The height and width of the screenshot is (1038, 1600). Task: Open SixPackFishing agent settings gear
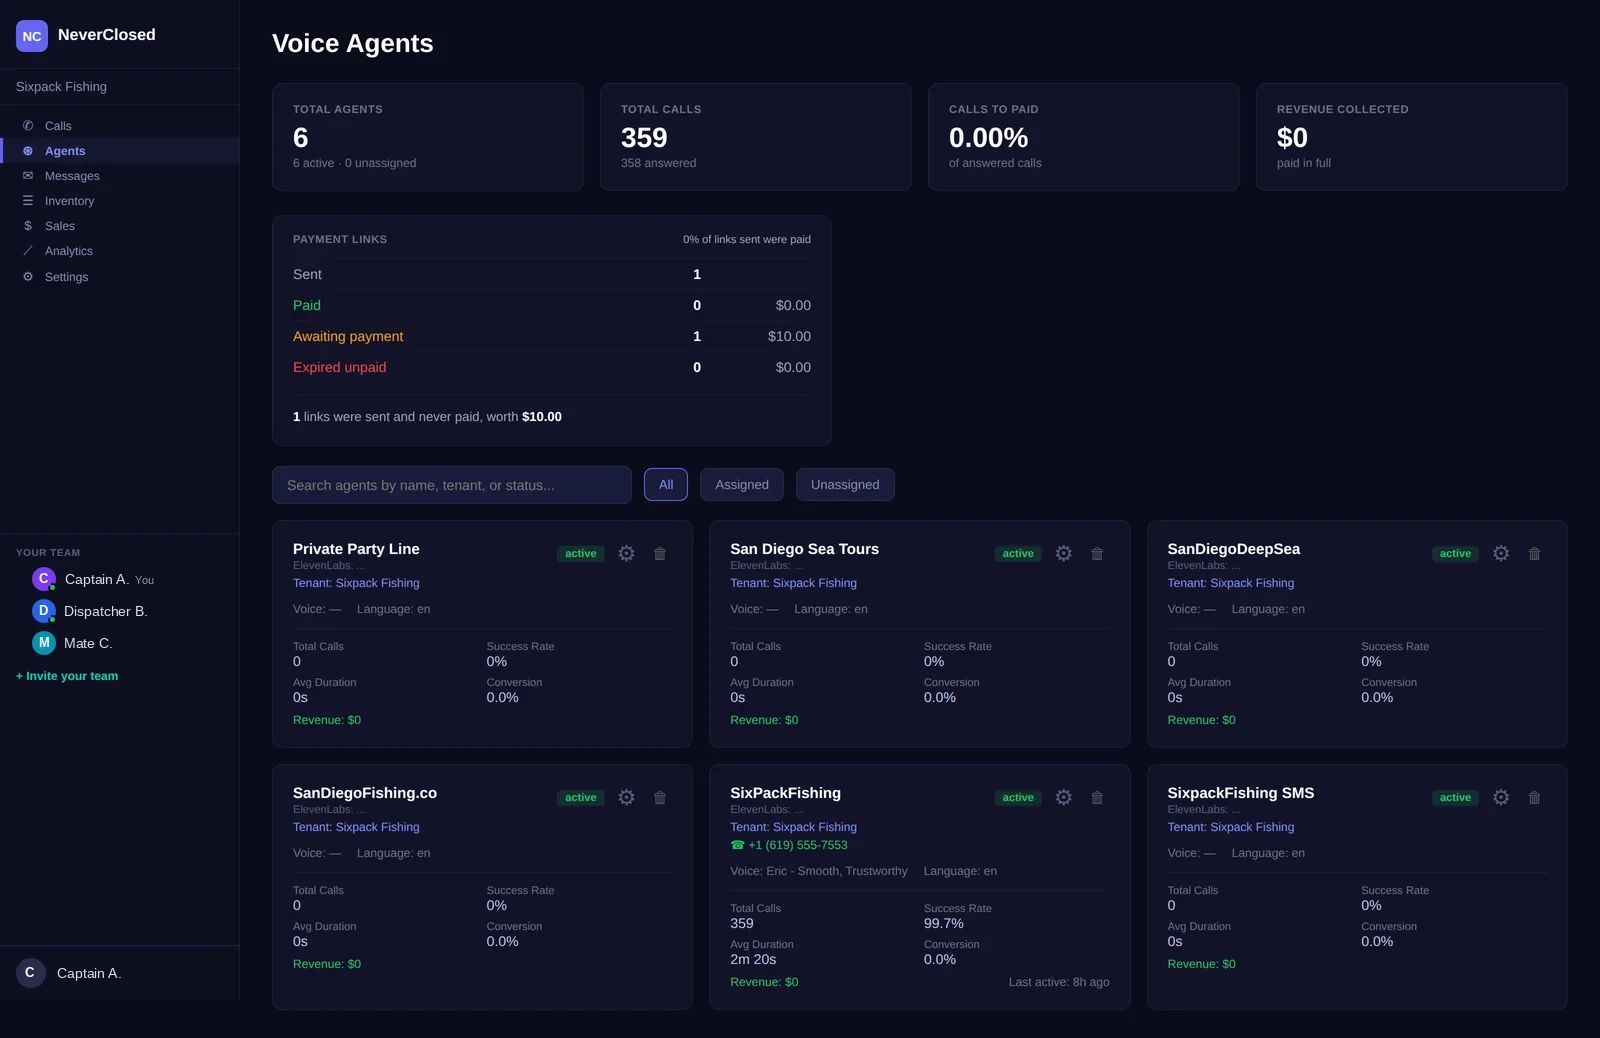[x=1064, y=797]
